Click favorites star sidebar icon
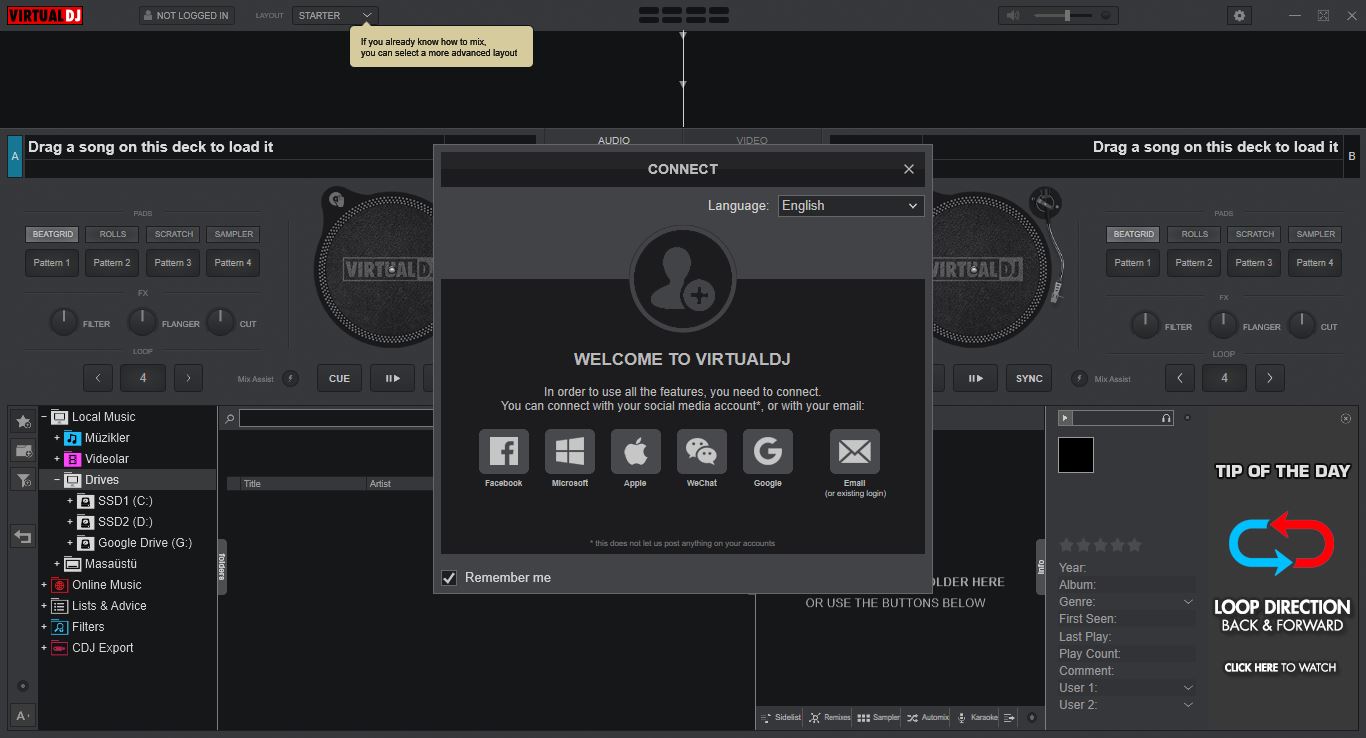This screenshot has width=1366, height=738. pyautogui.click(x=23, y=421)
